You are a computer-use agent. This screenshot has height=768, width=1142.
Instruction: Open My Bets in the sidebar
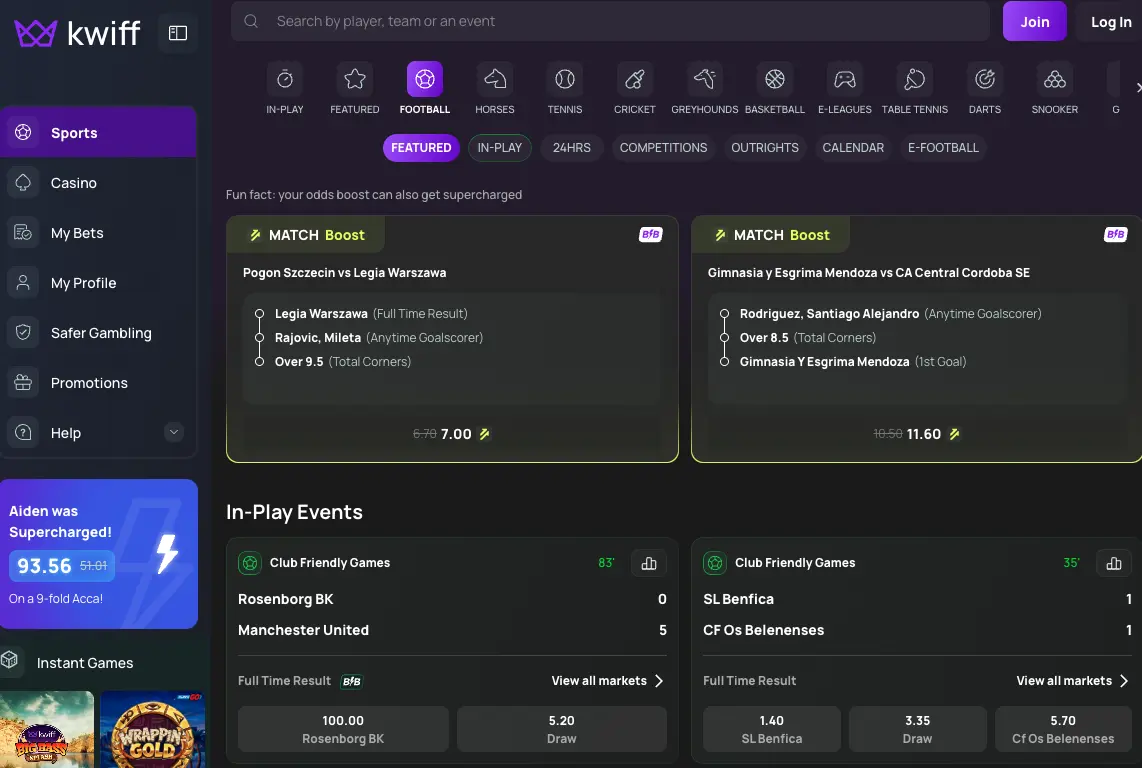click(98, 233)
